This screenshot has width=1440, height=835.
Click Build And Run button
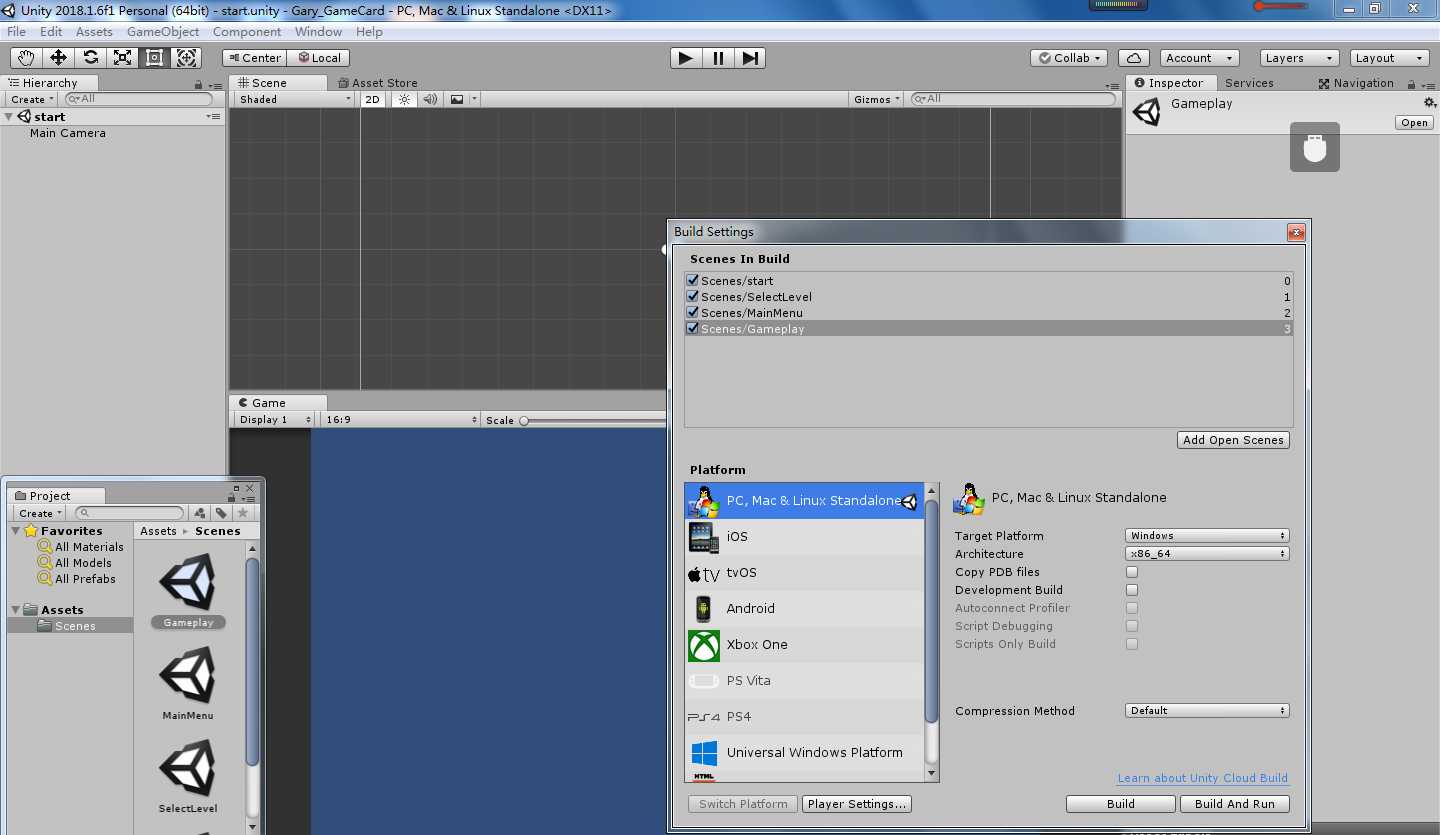tap(1235, 804)
